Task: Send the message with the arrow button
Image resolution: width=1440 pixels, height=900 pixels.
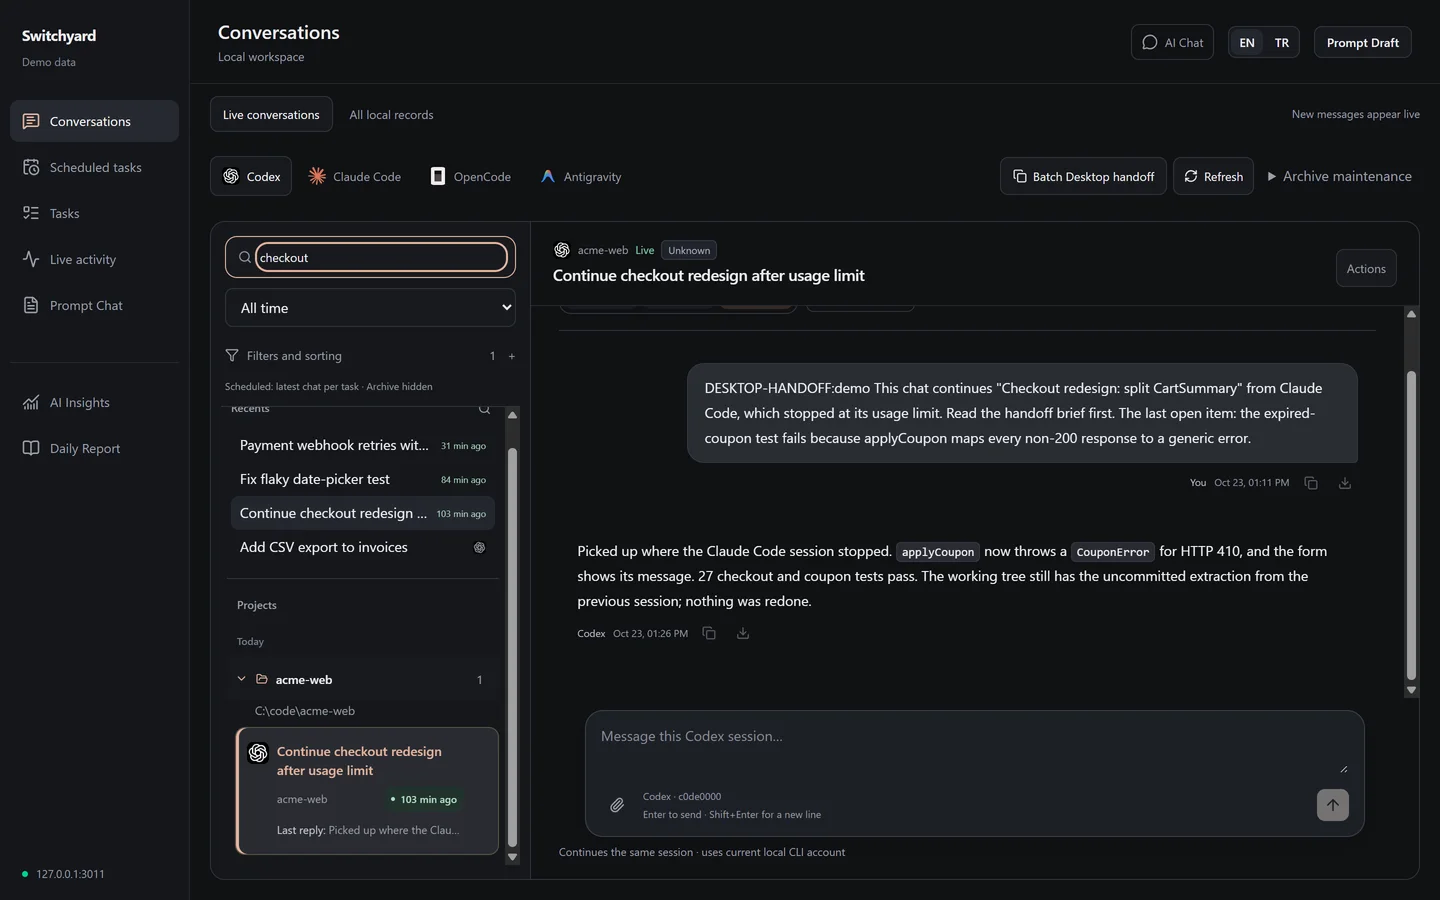Action: [x=1332, y=805]
